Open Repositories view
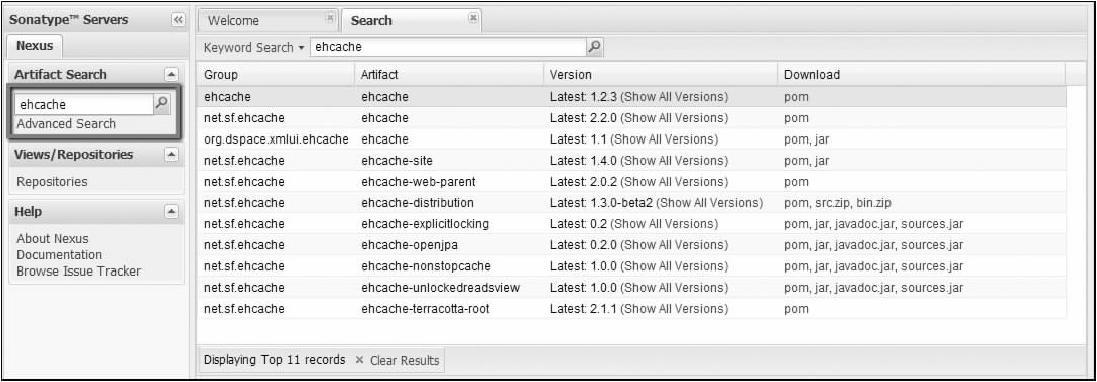The width and height of the screenshot is (1097, 382). (x=52, y=182)
